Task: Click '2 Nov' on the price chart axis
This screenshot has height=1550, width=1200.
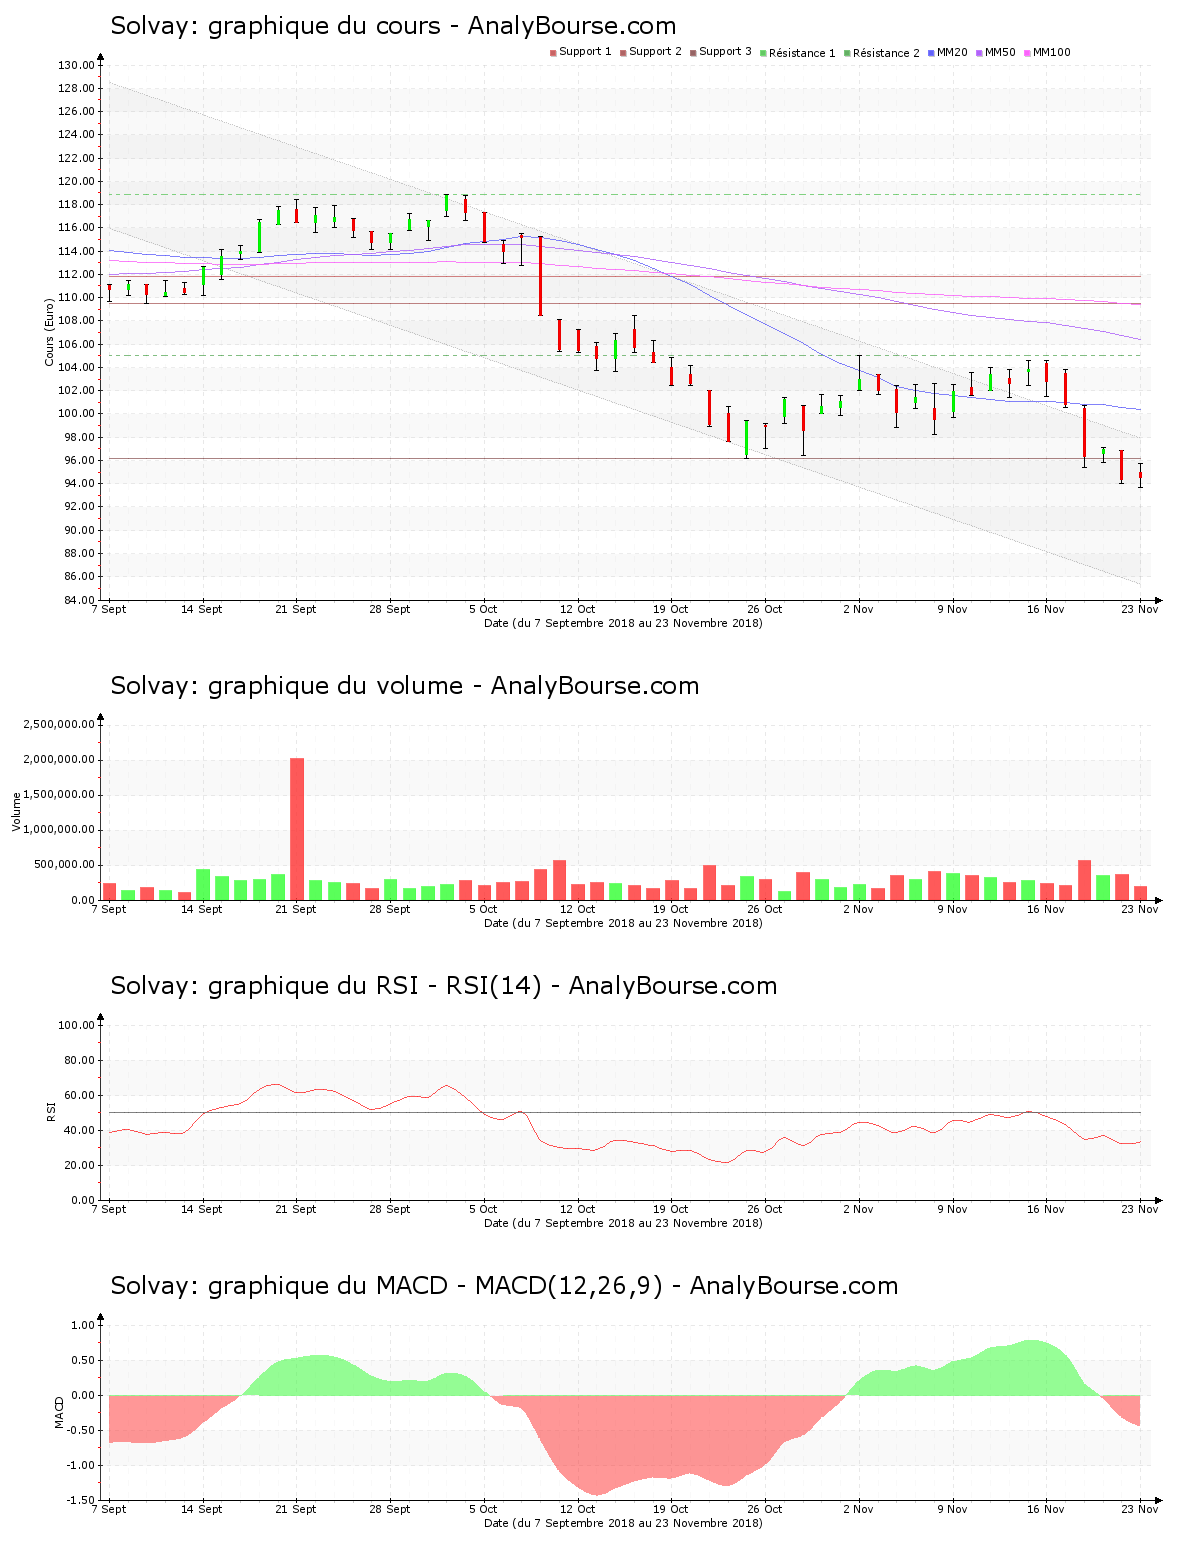Action: click(x=858, y=609)
